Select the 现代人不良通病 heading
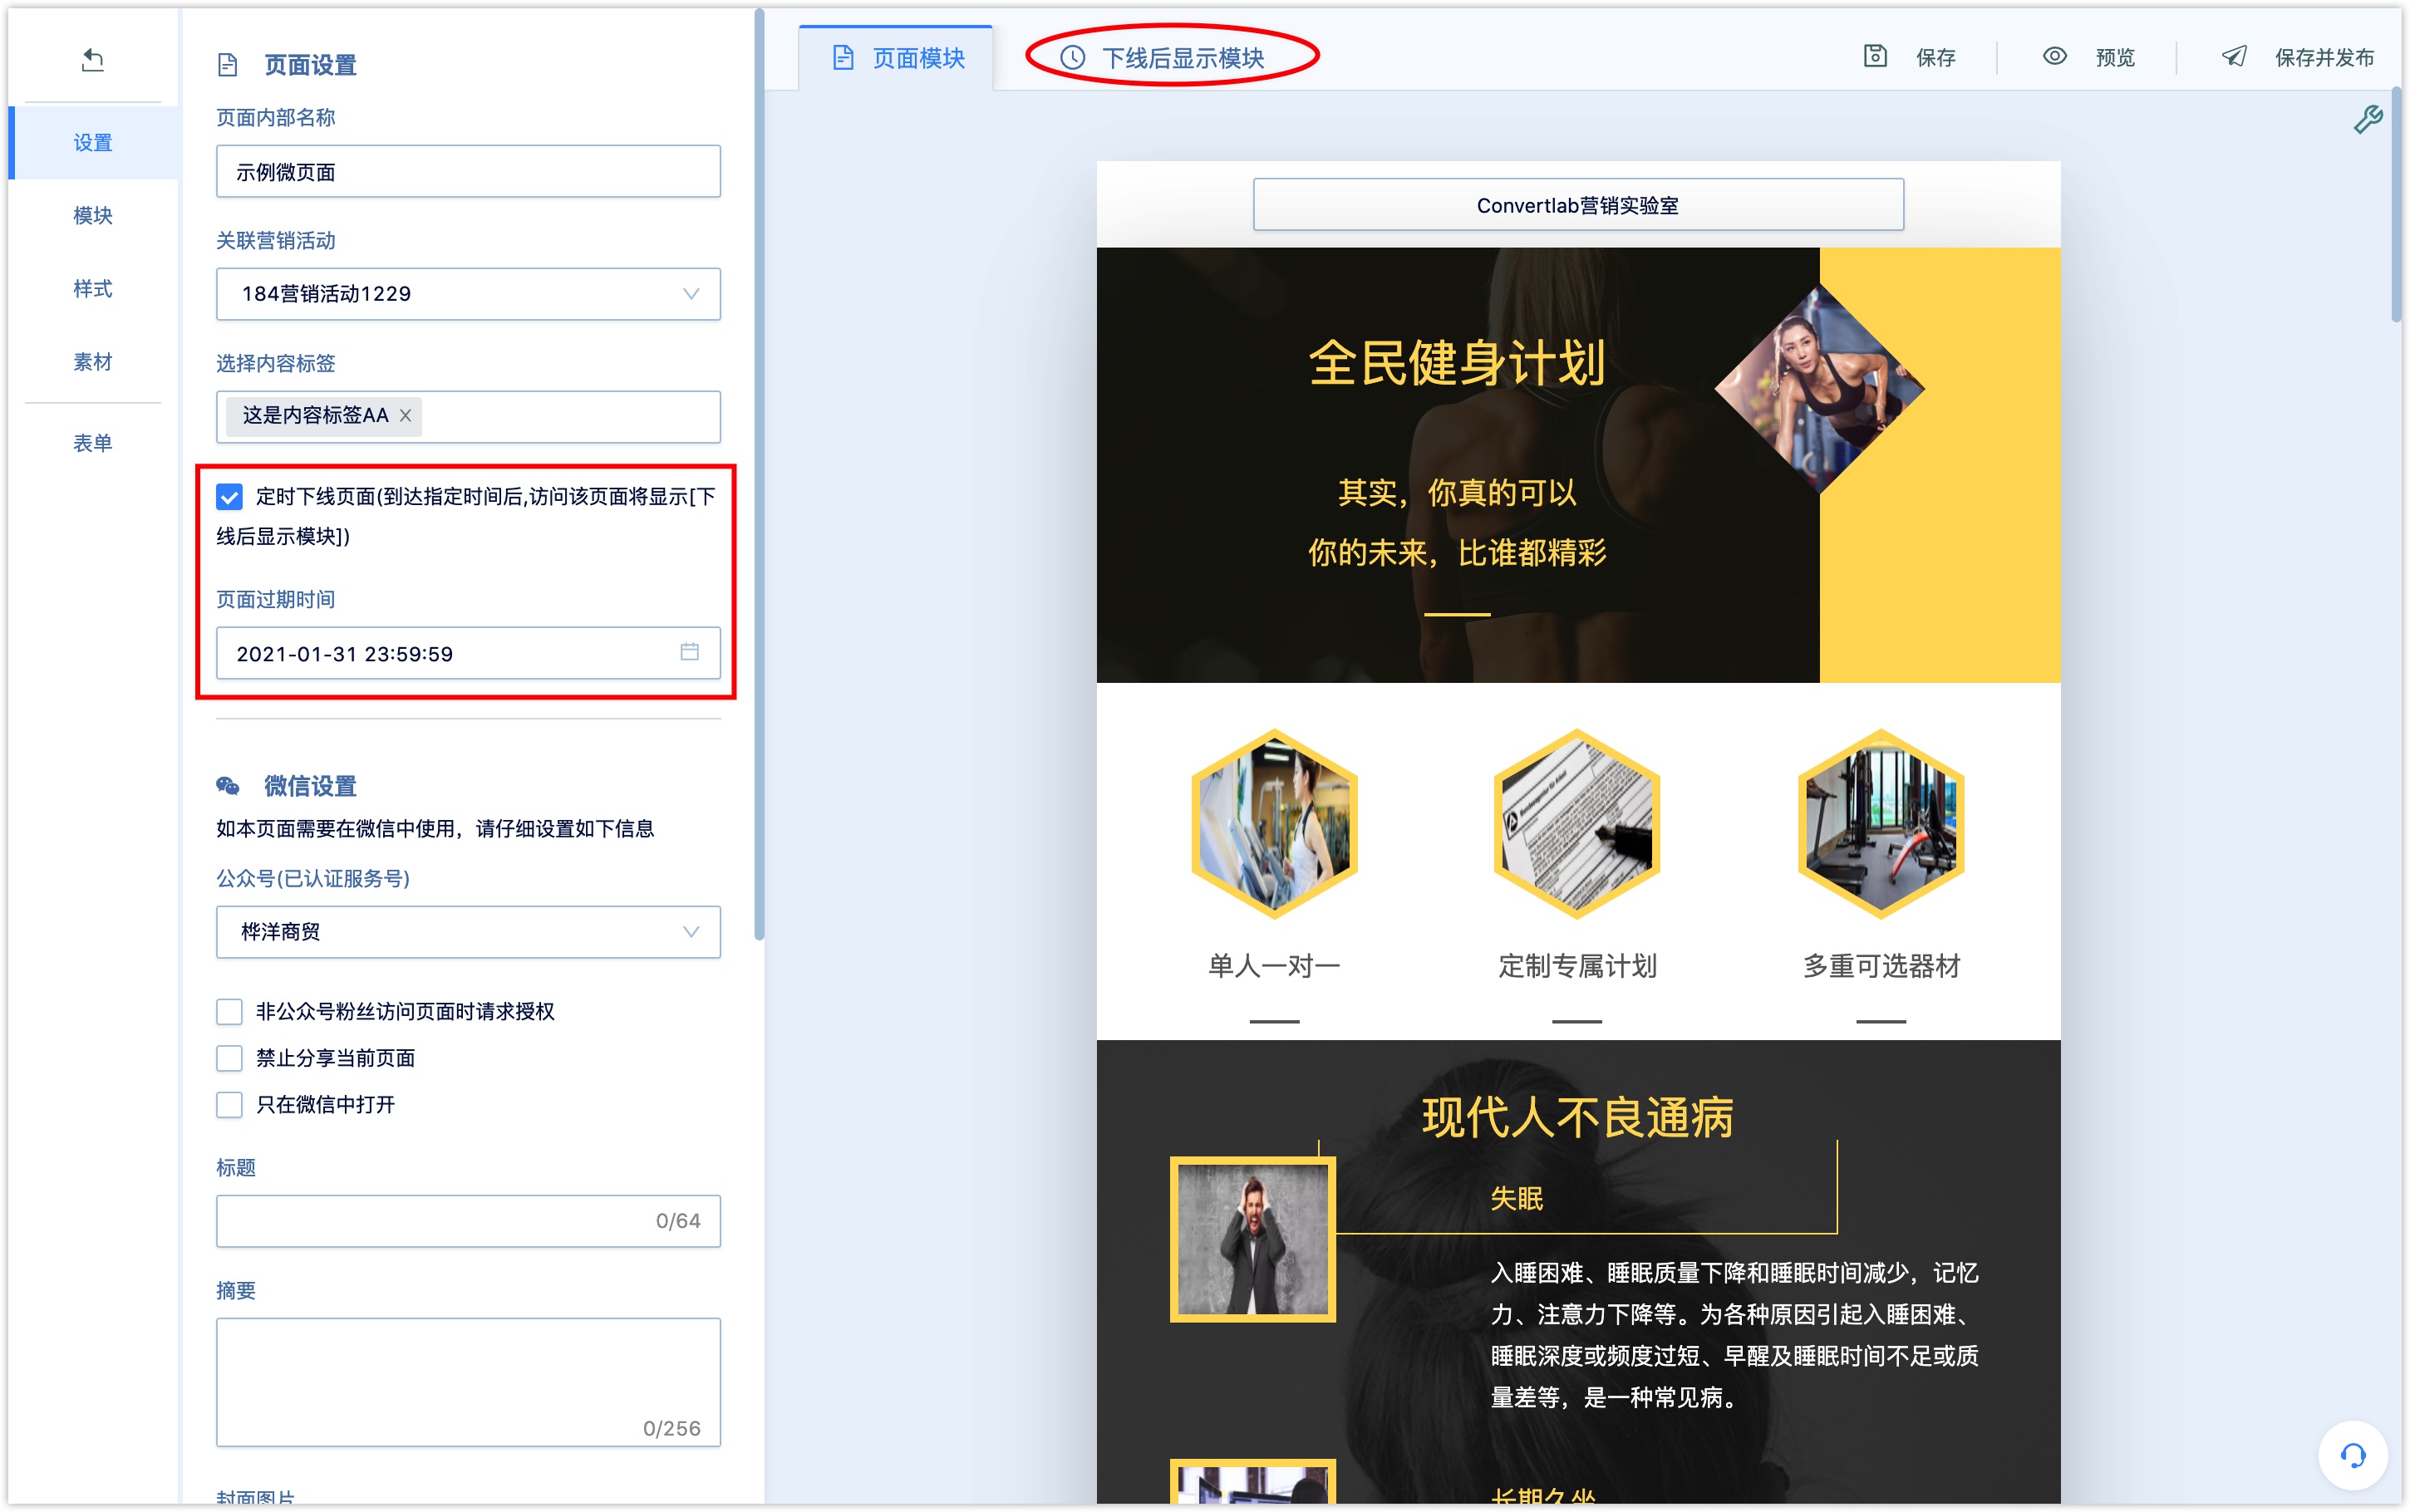 [x=1578, y=1117]
